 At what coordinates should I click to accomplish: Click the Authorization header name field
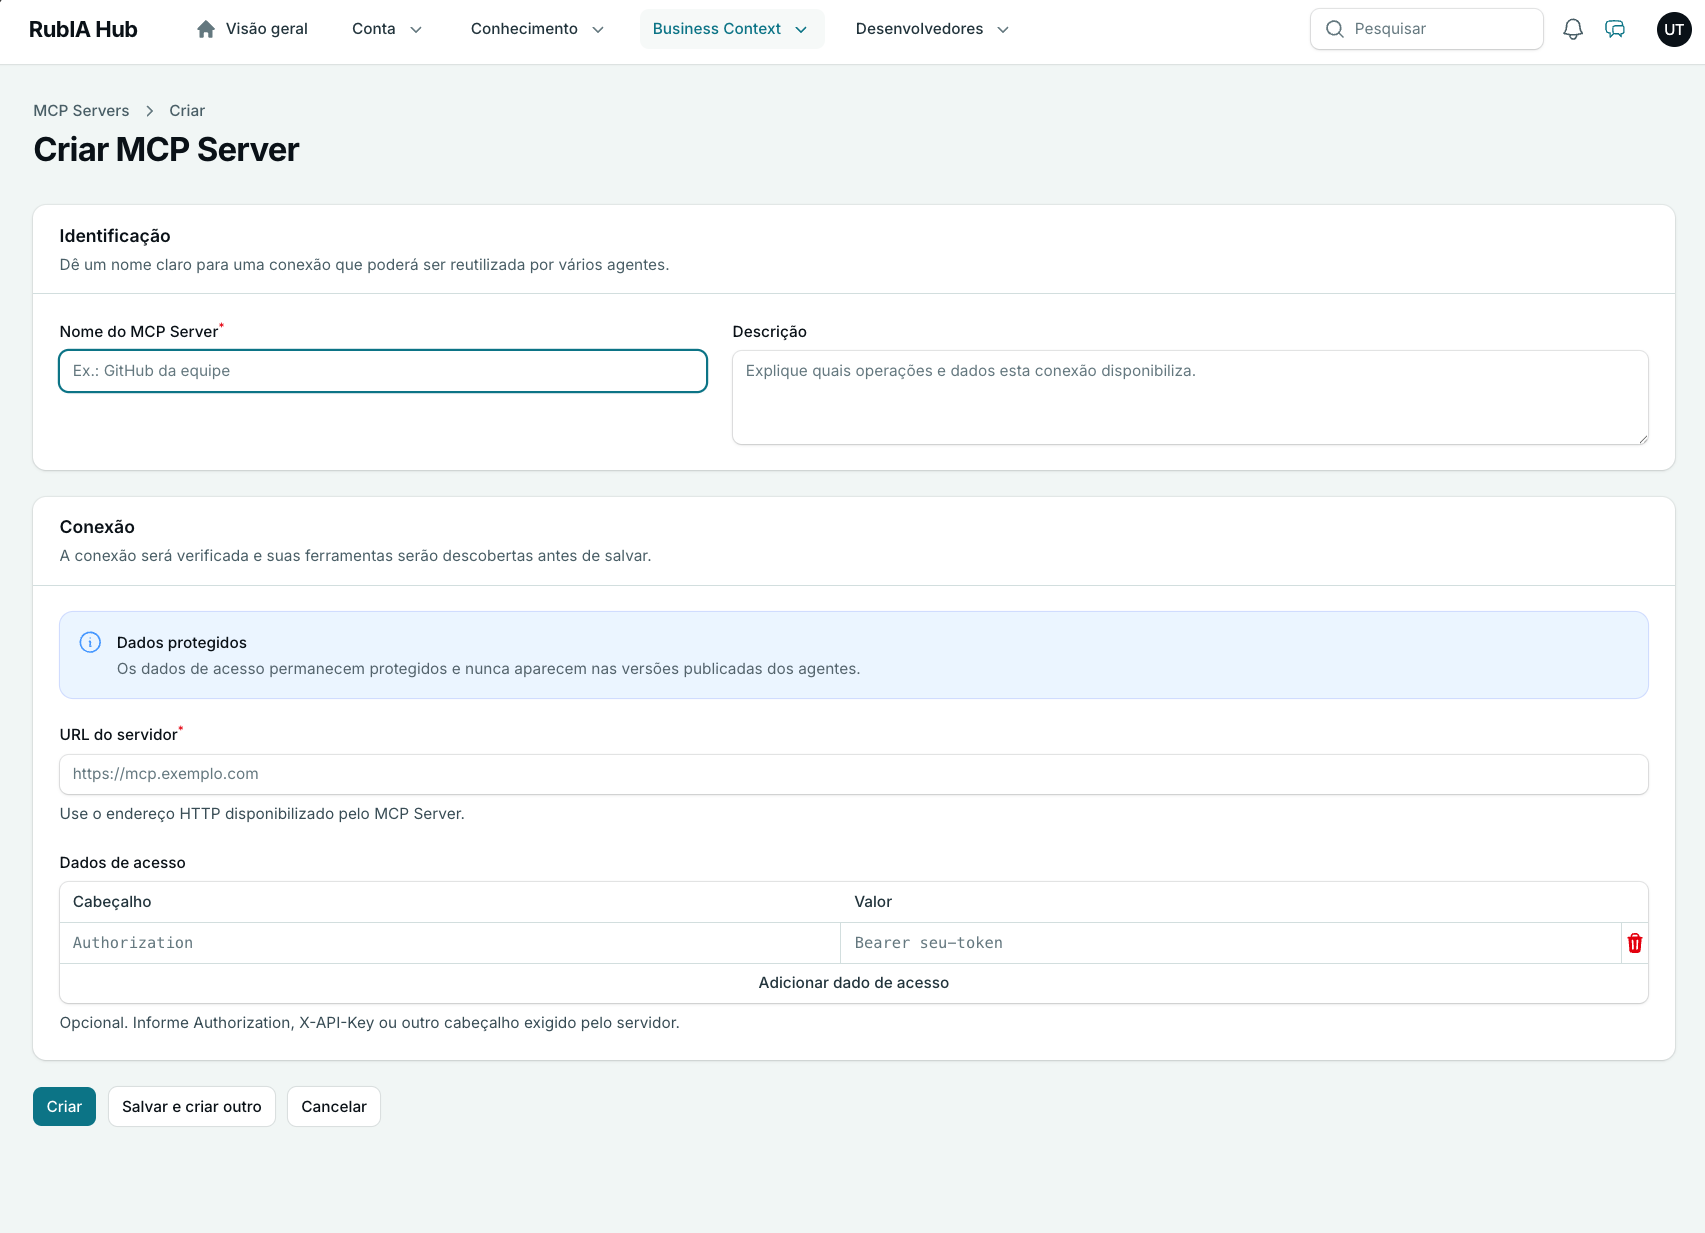450,943
